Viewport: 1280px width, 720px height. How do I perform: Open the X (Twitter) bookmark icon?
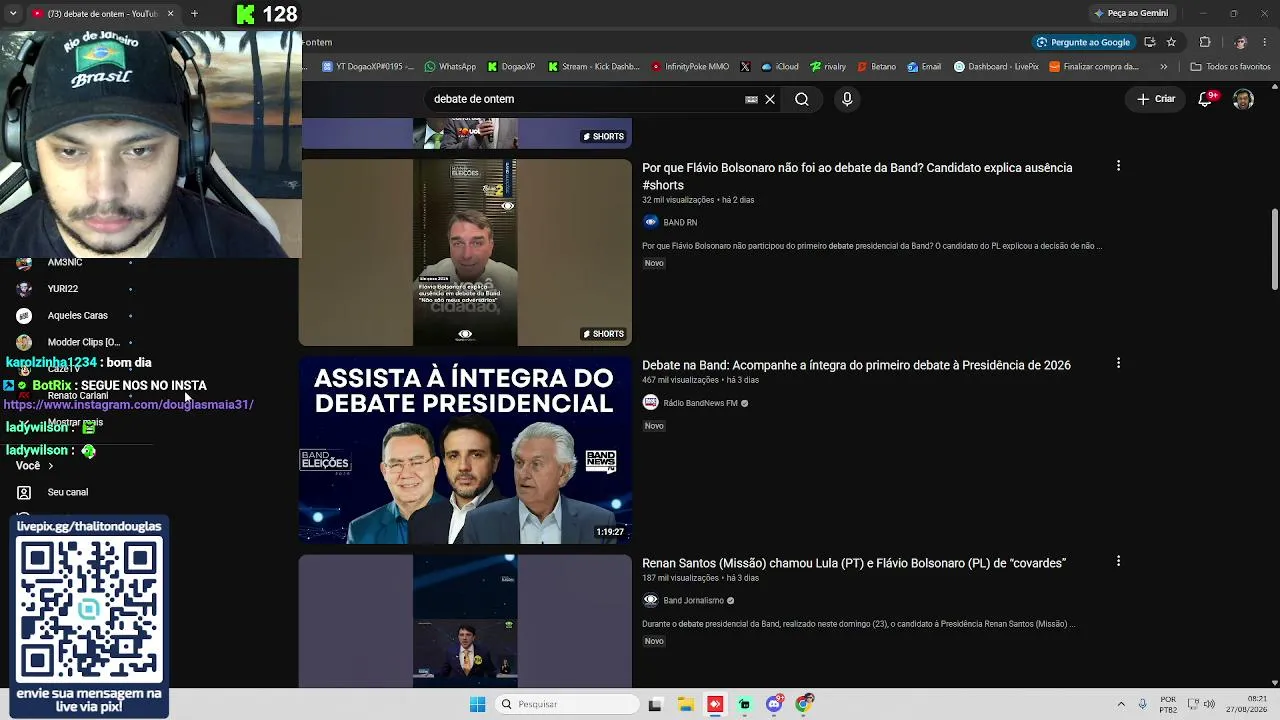[745, 67]
